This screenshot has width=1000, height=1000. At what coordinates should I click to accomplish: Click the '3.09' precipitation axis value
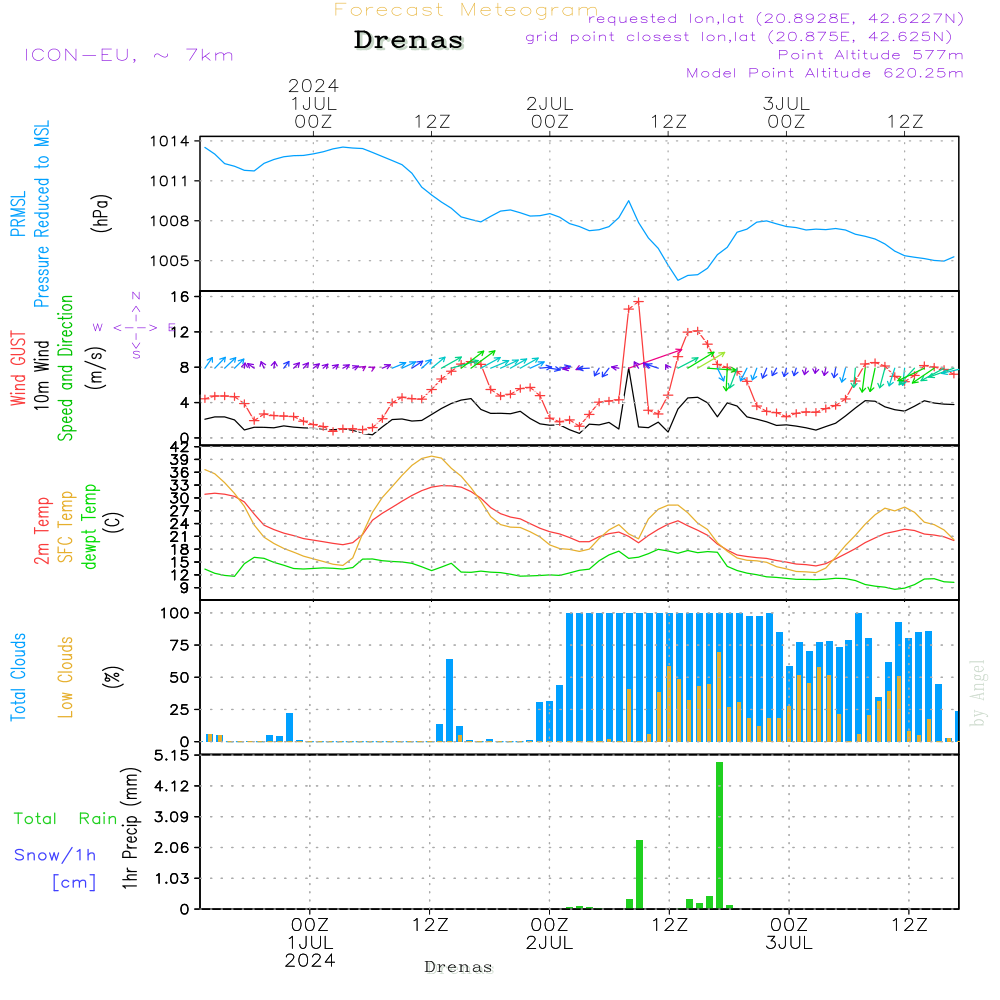[x=172, y=817]
